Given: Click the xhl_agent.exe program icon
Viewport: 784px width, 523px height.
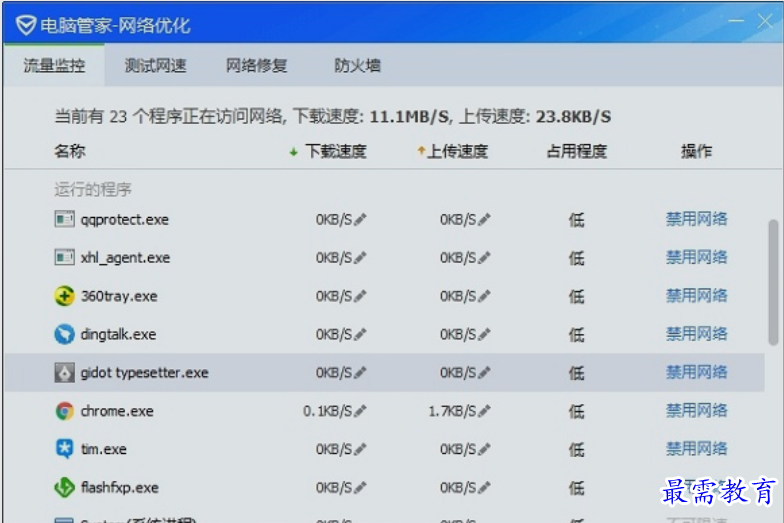Looking at the screenshot, I should 64,258.
